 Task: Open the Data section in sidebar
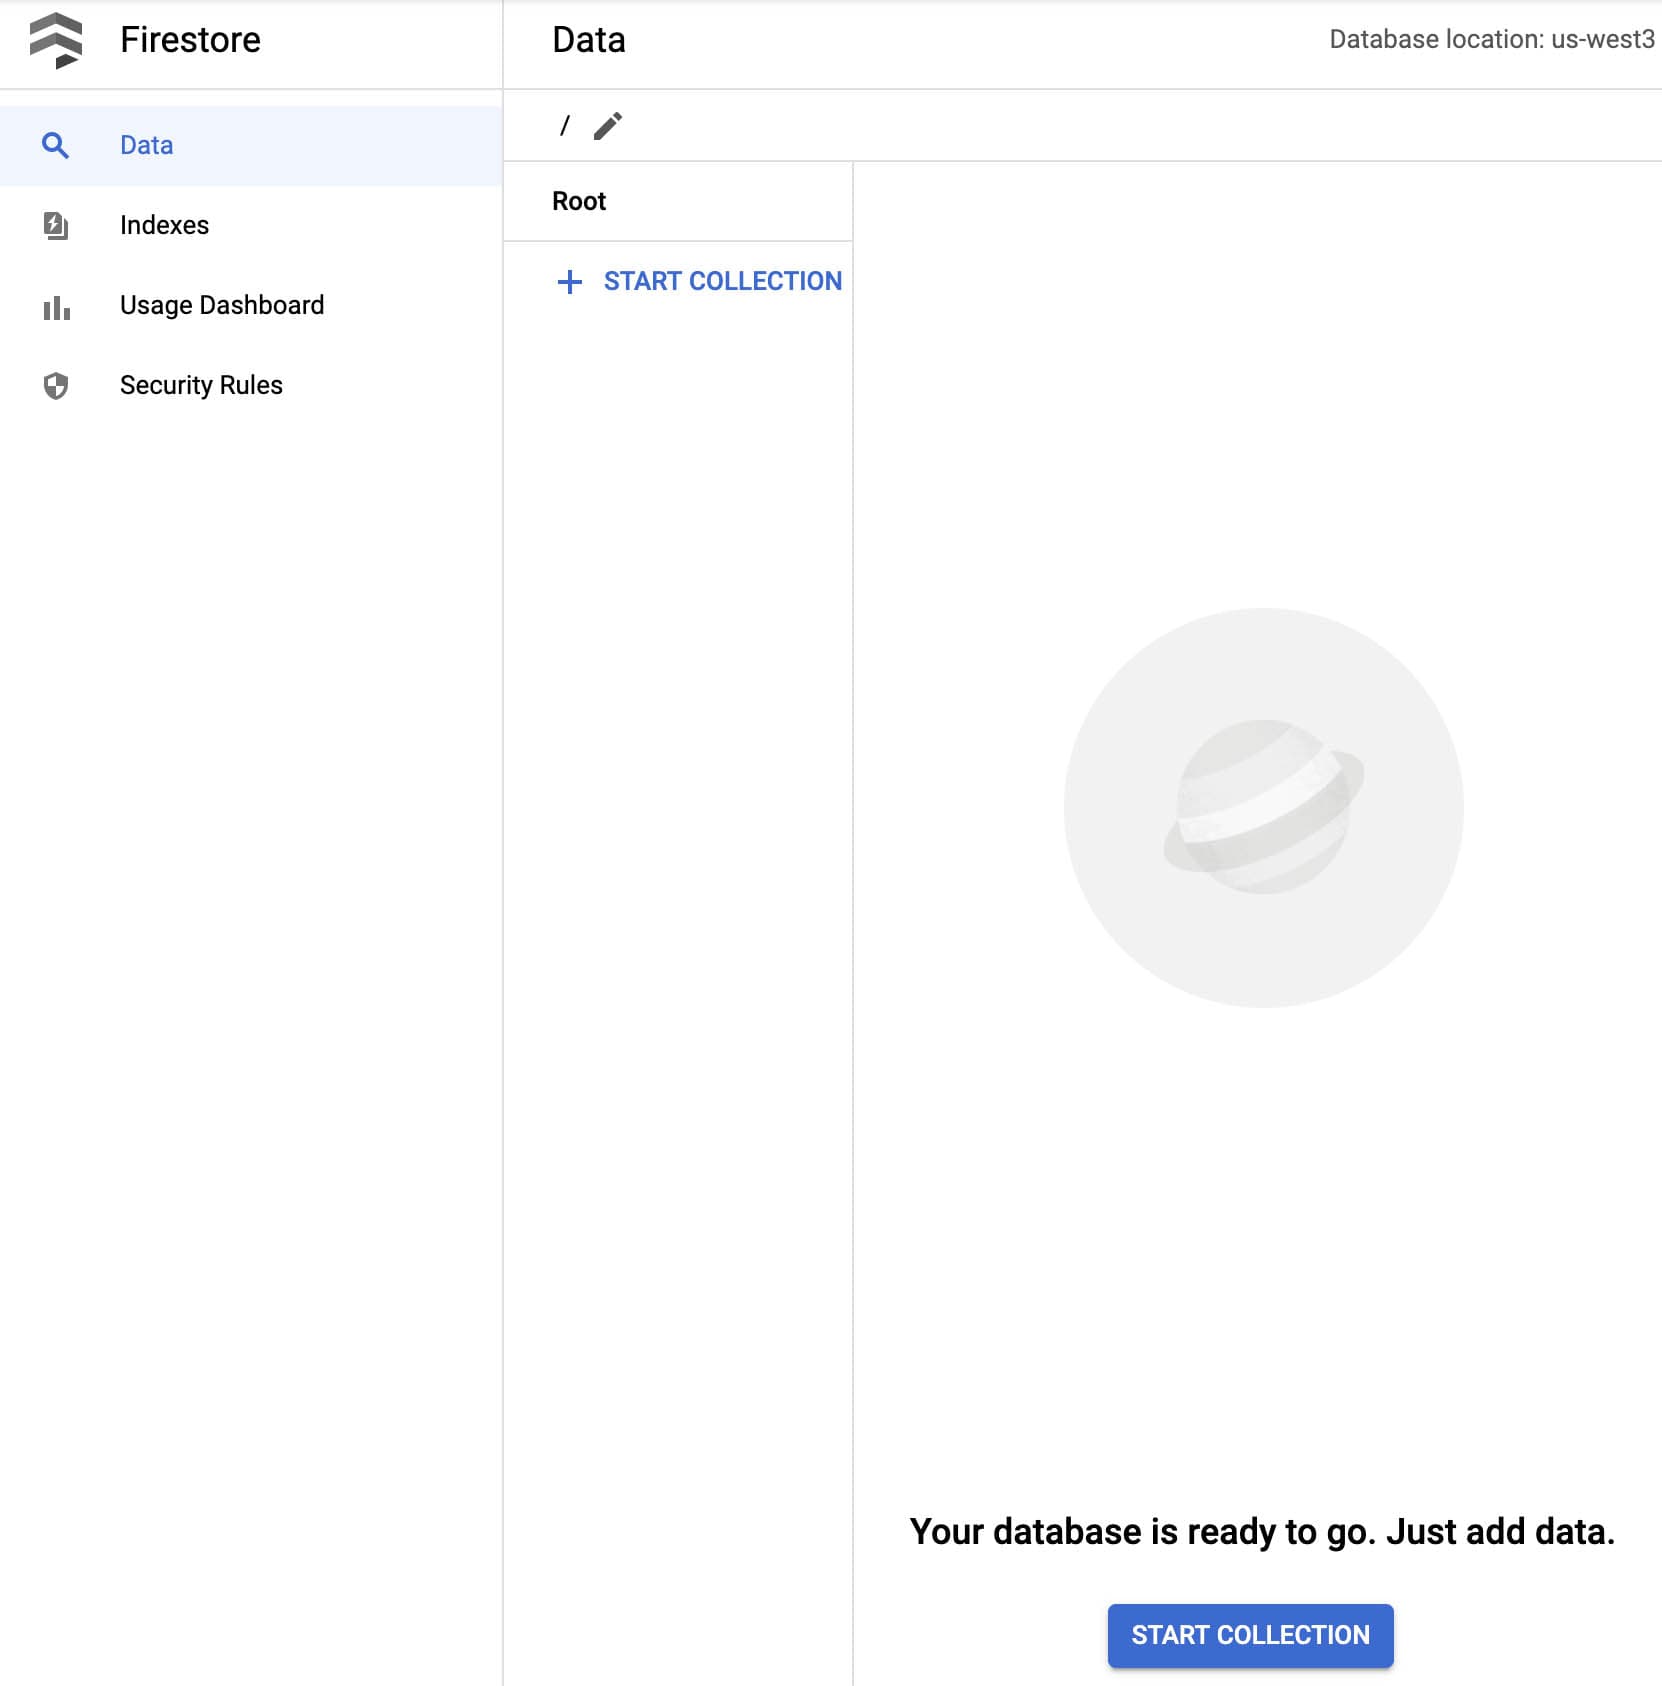[x=251, y=146]
